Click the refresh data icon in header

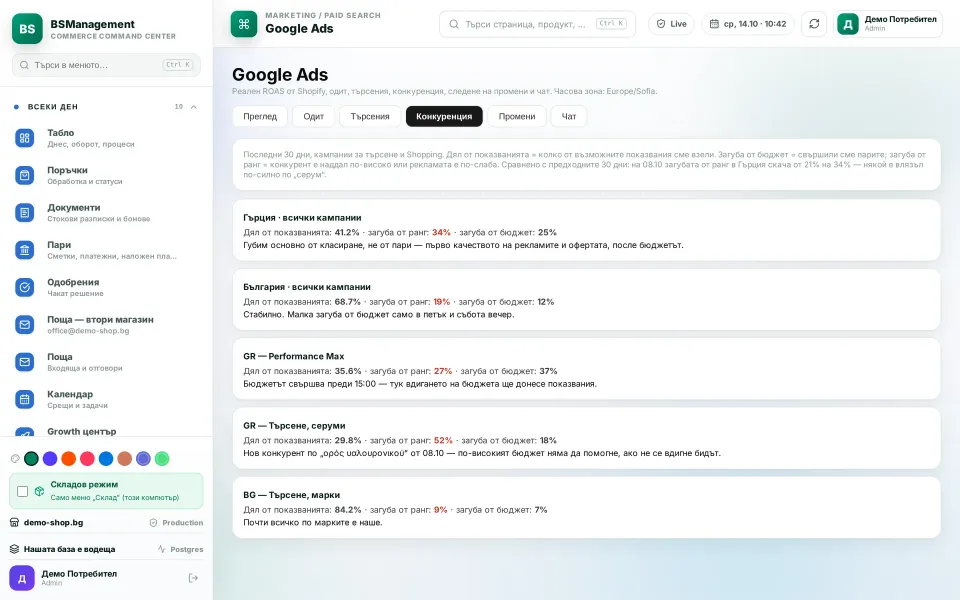(x=814, y=24)
